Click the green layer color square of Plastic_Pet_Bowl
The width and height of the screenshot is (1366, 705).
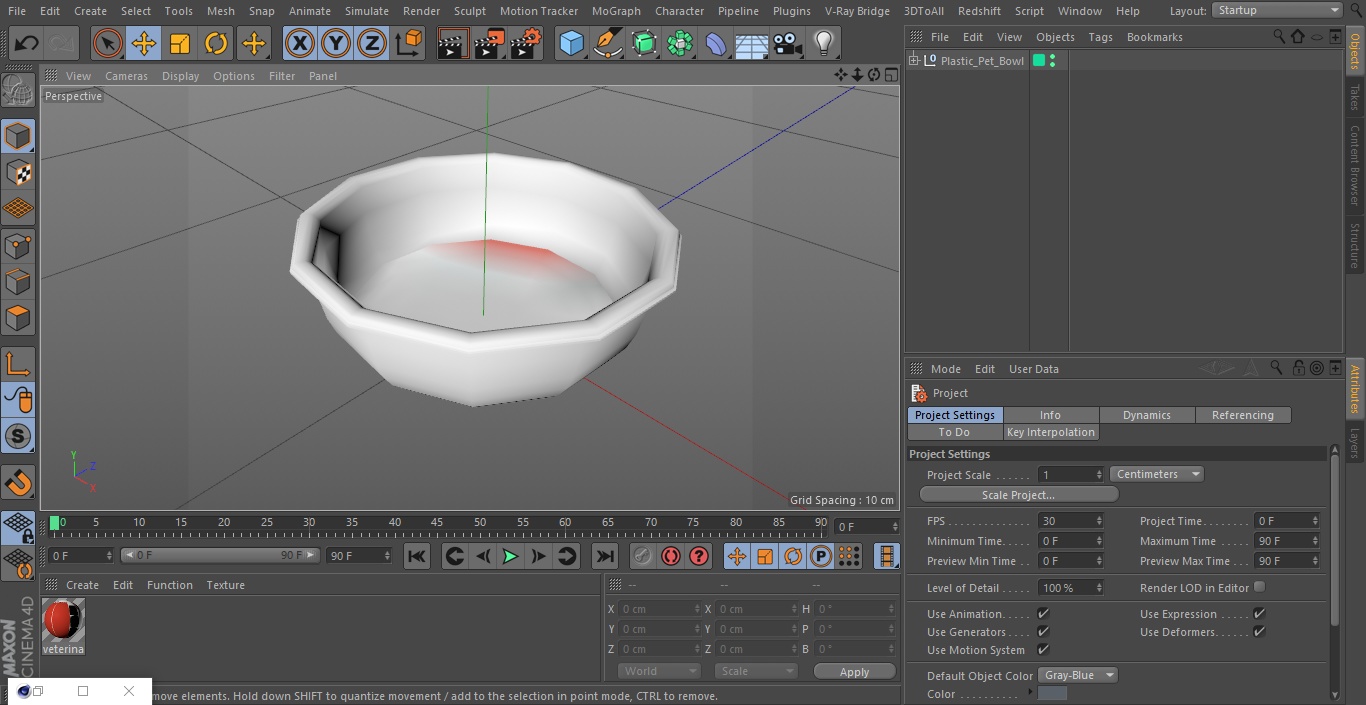click(1039, 61)
